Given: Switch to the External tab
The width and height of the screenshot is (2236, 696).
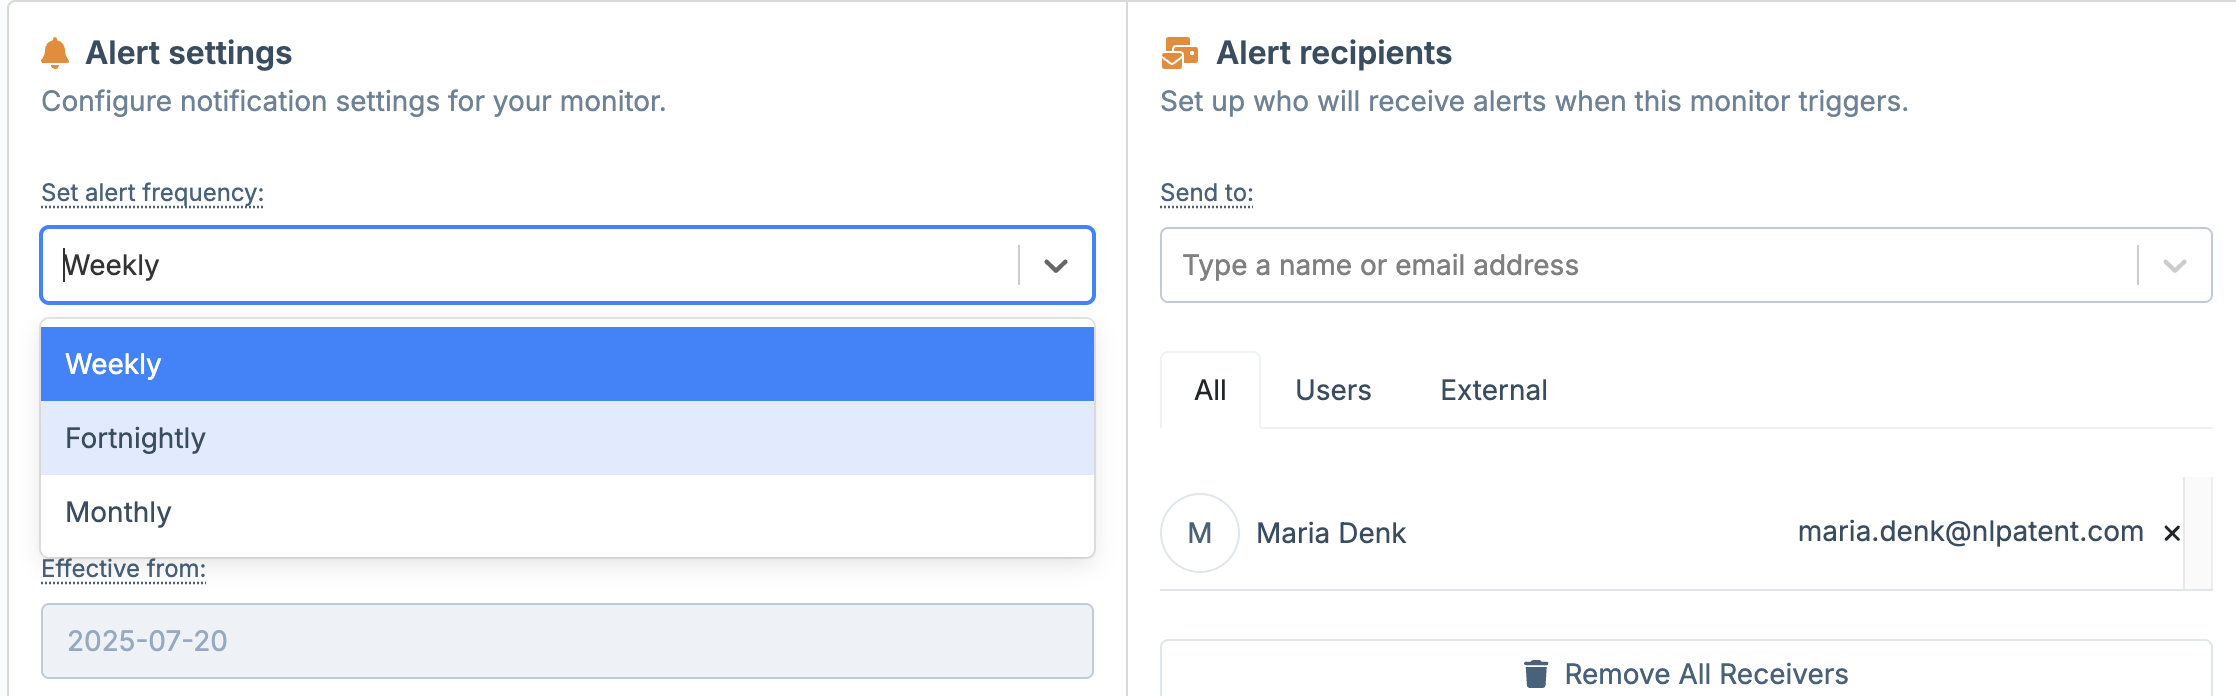Looking at the screenshot, I should pyautogui.click(x=1493, y=390).
